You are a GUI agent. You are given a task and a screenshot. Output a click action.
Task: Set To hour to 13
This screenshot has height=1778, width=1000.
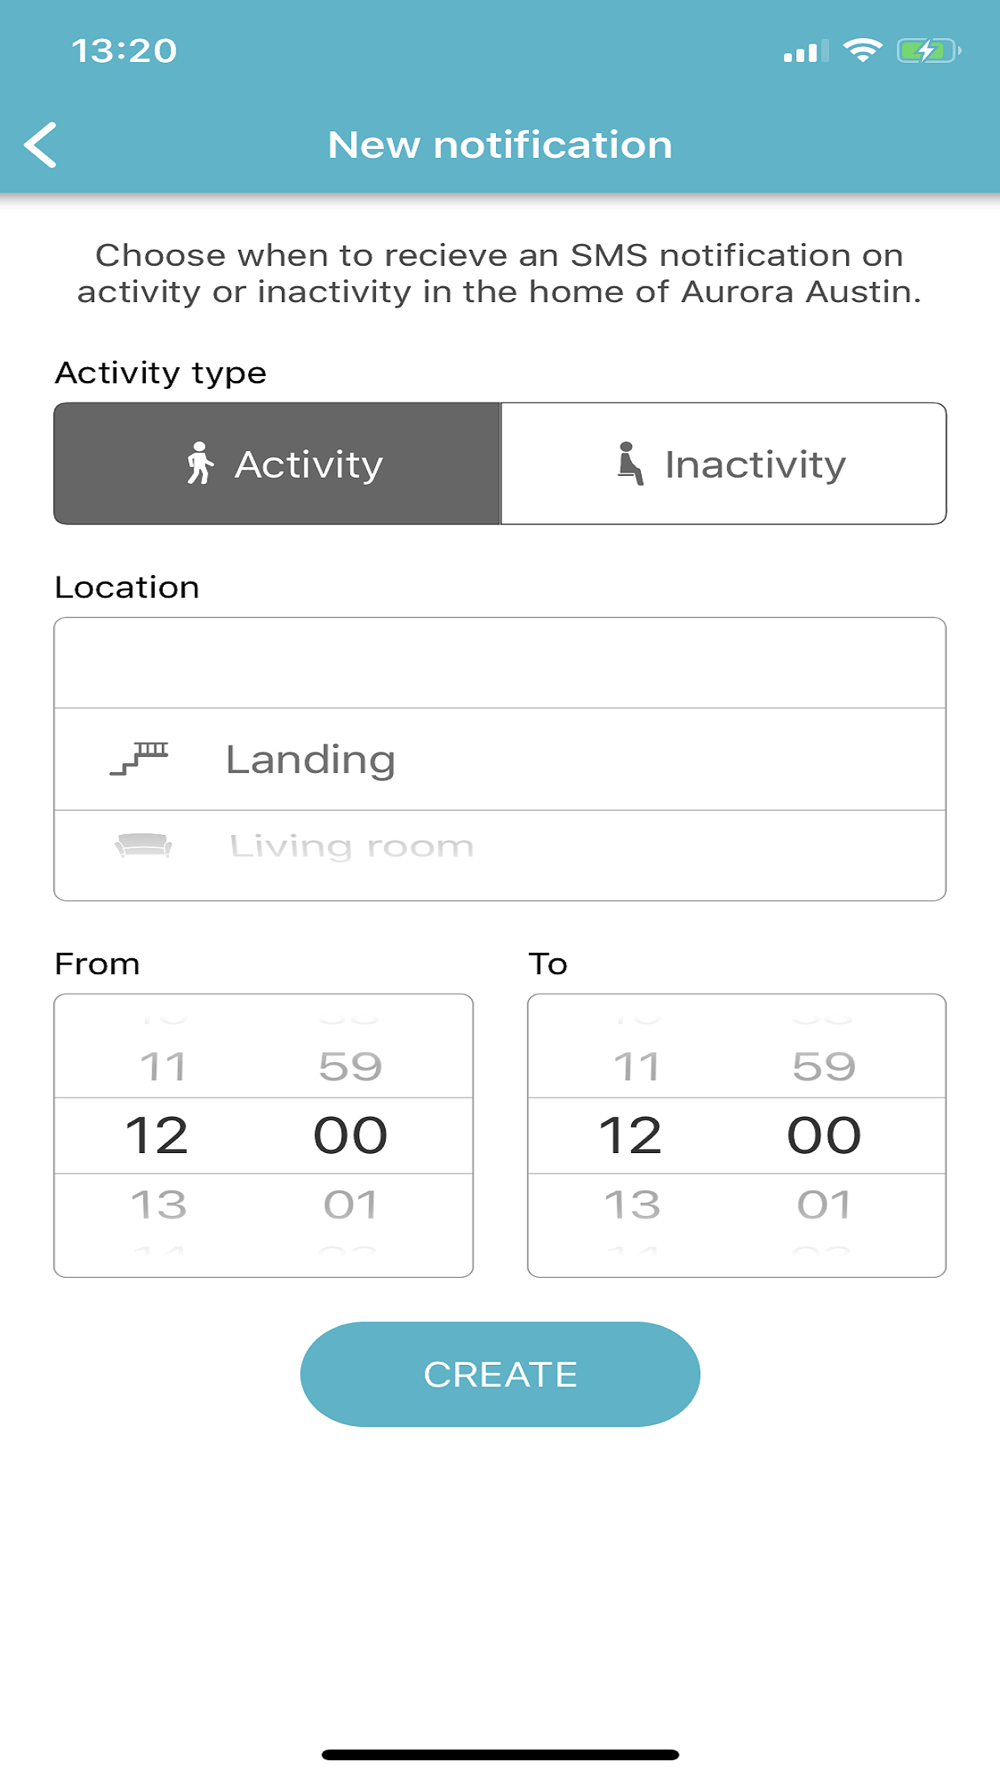click(632, 1205)
